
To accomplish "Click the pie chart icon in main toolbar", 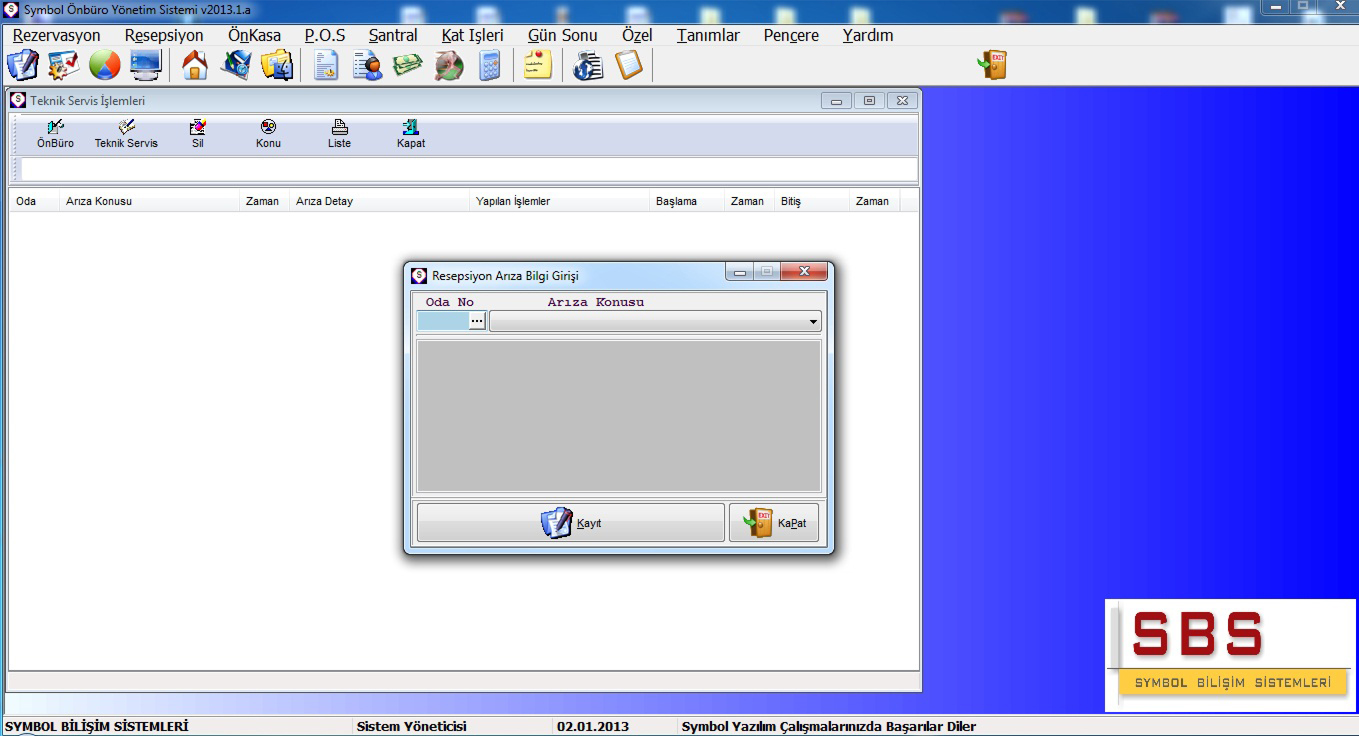I will [104, 65].
